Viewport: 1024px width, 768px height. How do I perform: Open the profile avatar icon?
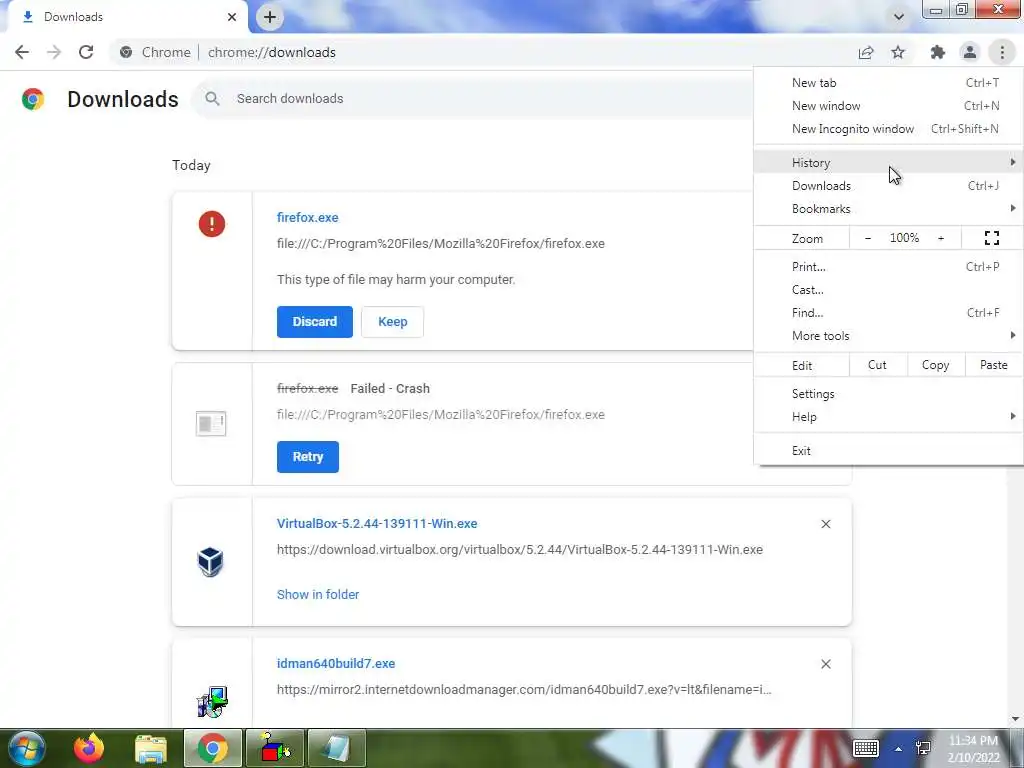click(970, 52)
